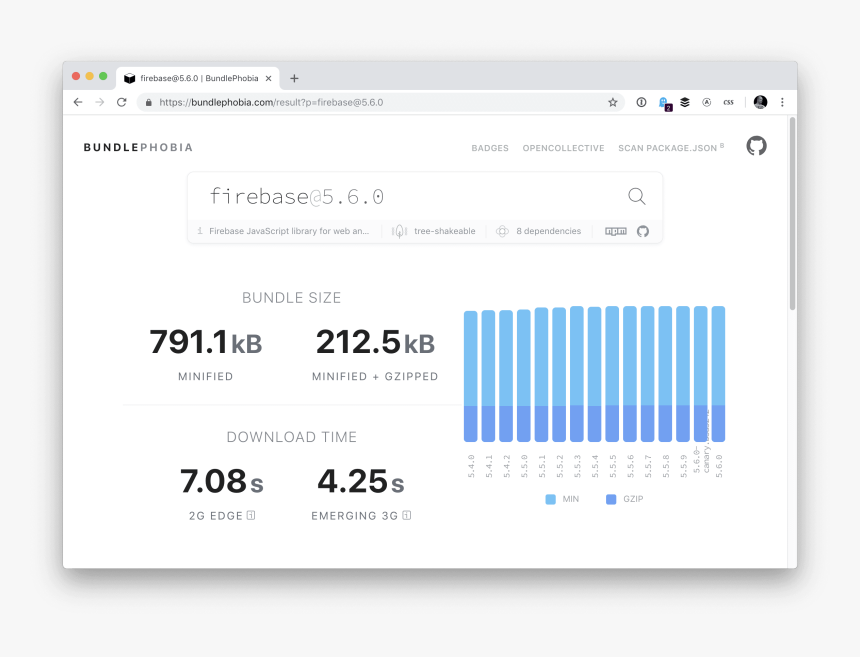The image size is (860, 657).
Task: Open GitHub repo icon in page header
Action: (x=756, y=146)
